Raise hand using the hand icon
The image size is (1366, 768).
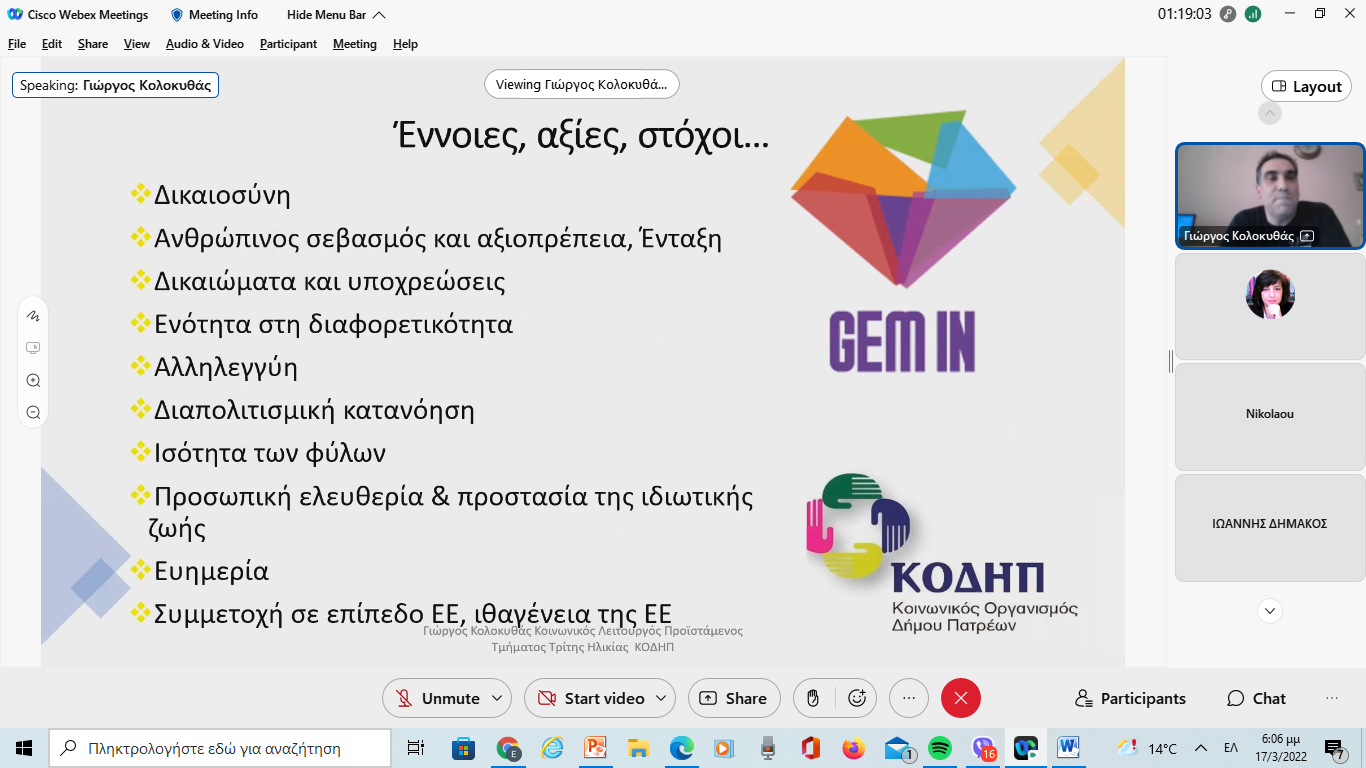coord(814,698)
